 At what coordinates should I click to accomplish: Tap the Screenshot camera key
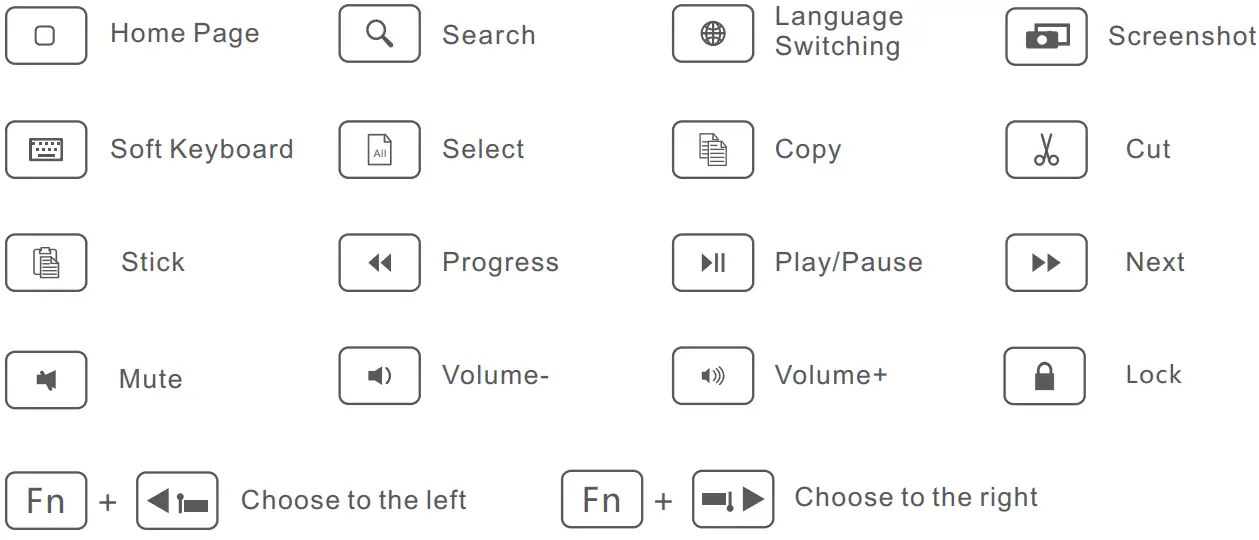click(x=1046, y=37)
